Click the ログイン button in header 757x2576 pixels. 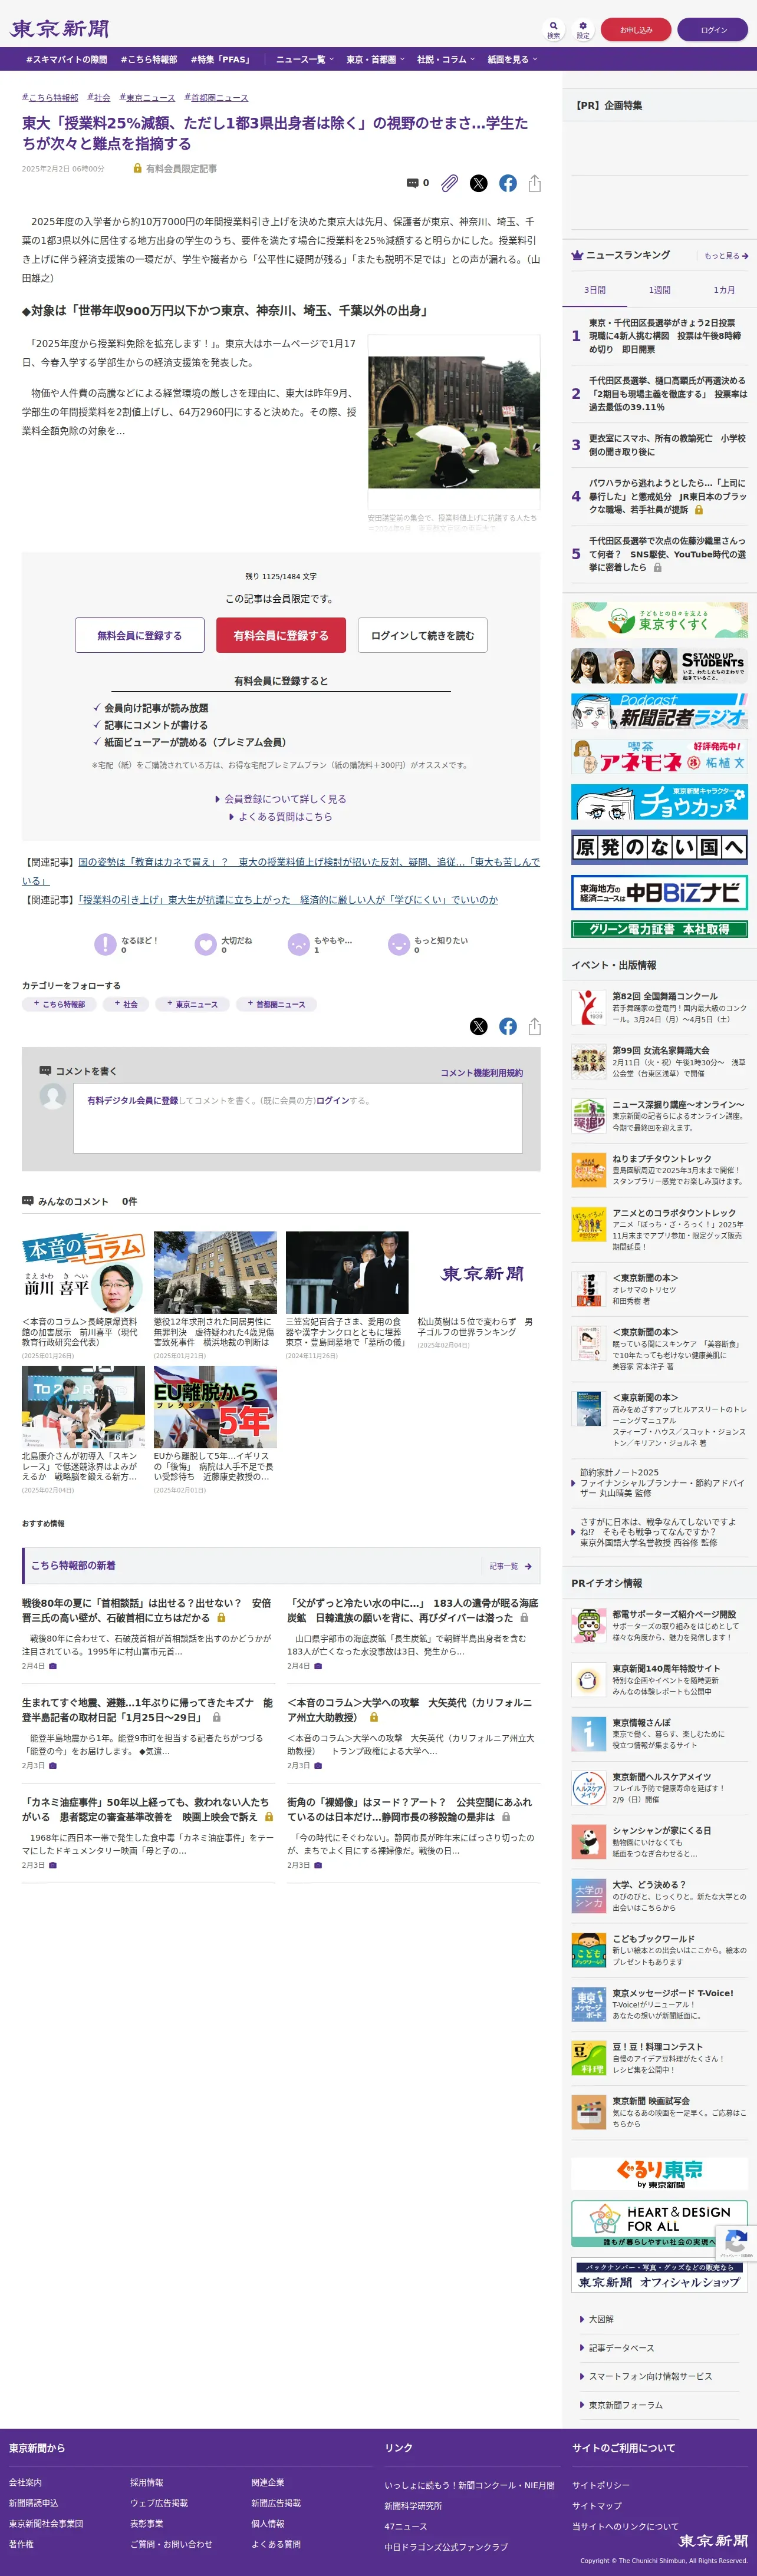[714, 30]
